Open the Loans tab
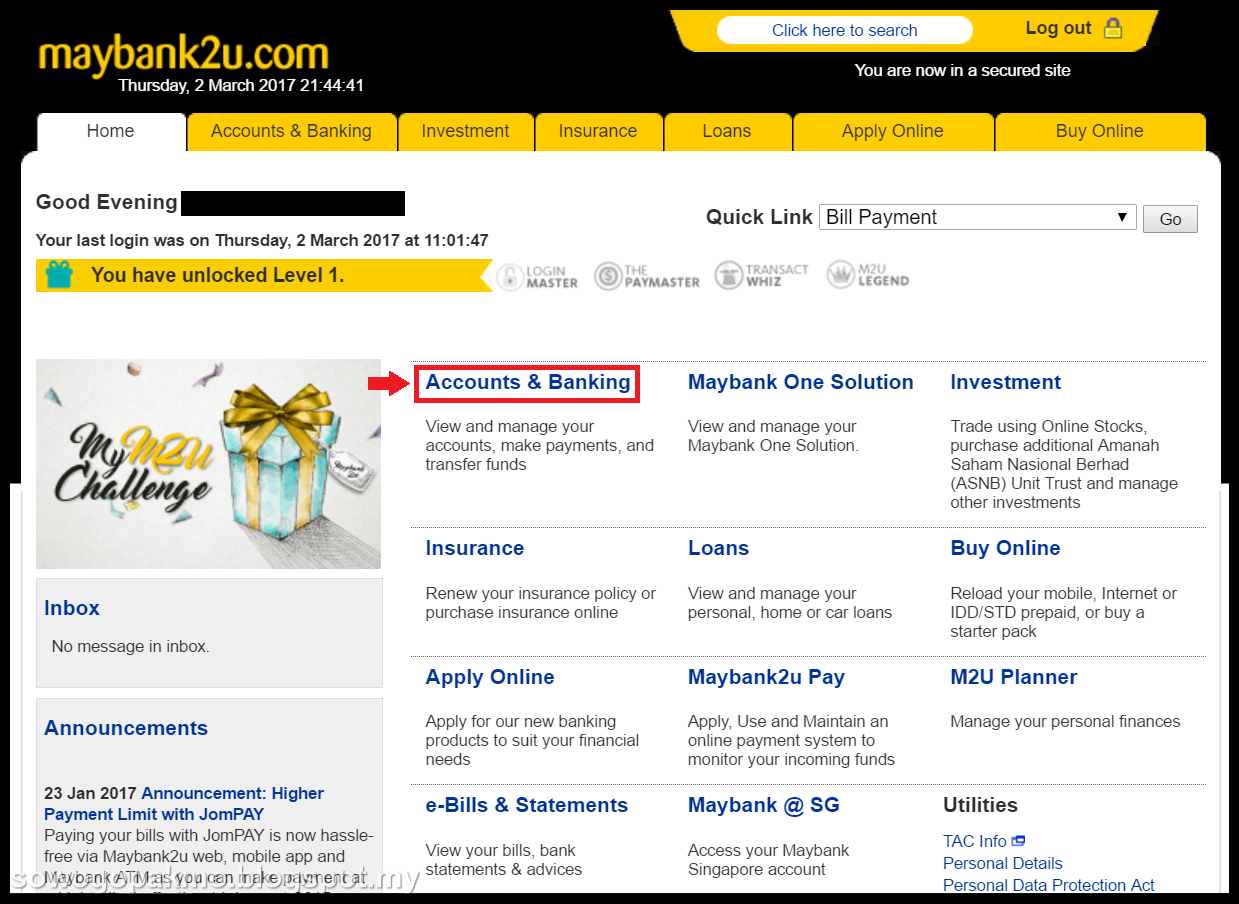Viewport: 1239px width, 904px height. tap(727, 131)
